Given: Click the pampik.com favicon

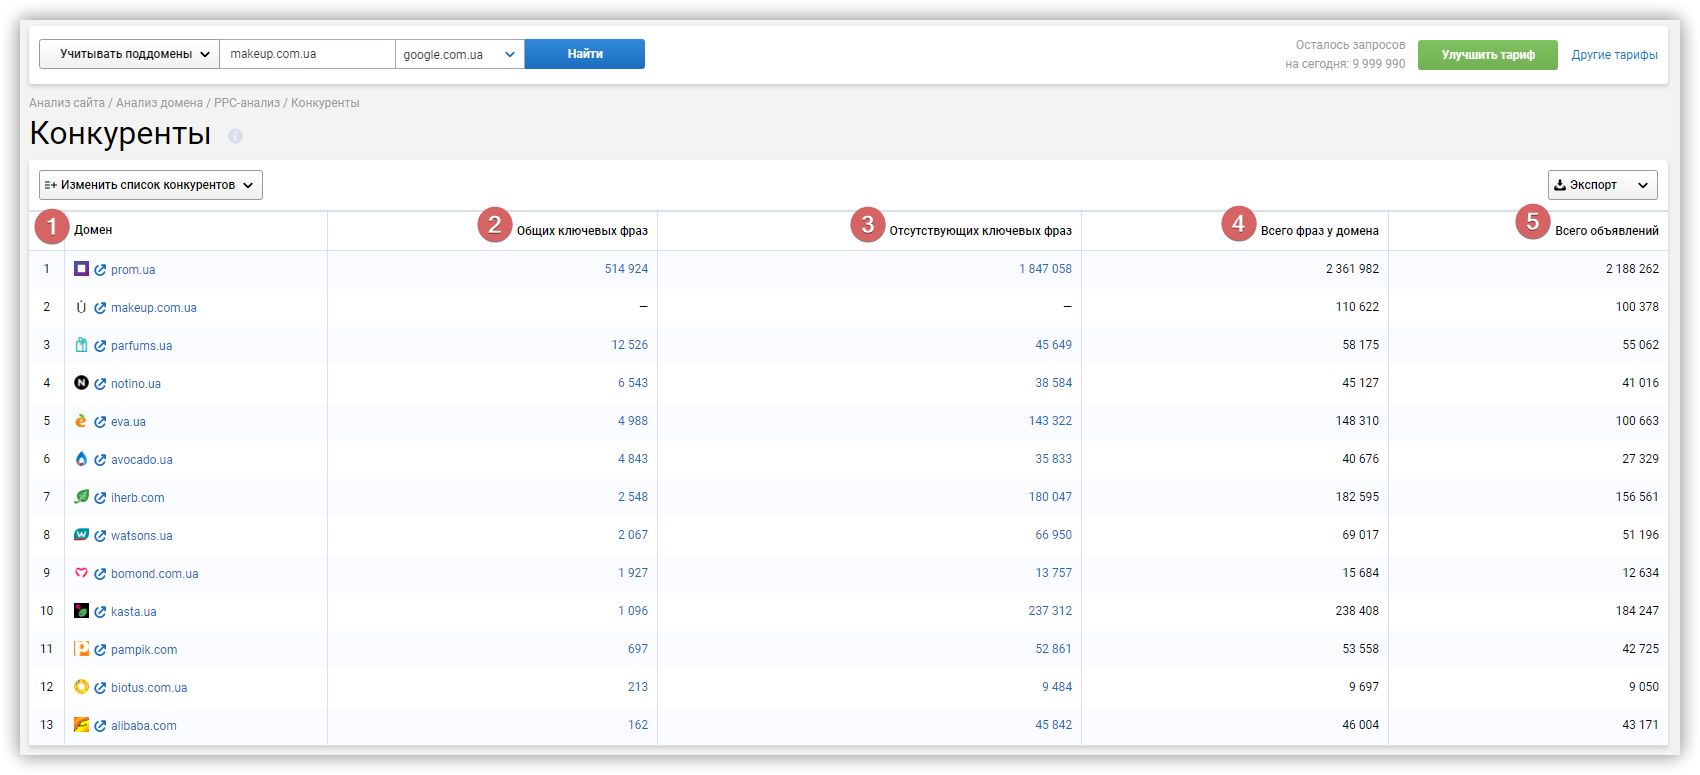Looking at the screenshot, I should coord(81,649).
